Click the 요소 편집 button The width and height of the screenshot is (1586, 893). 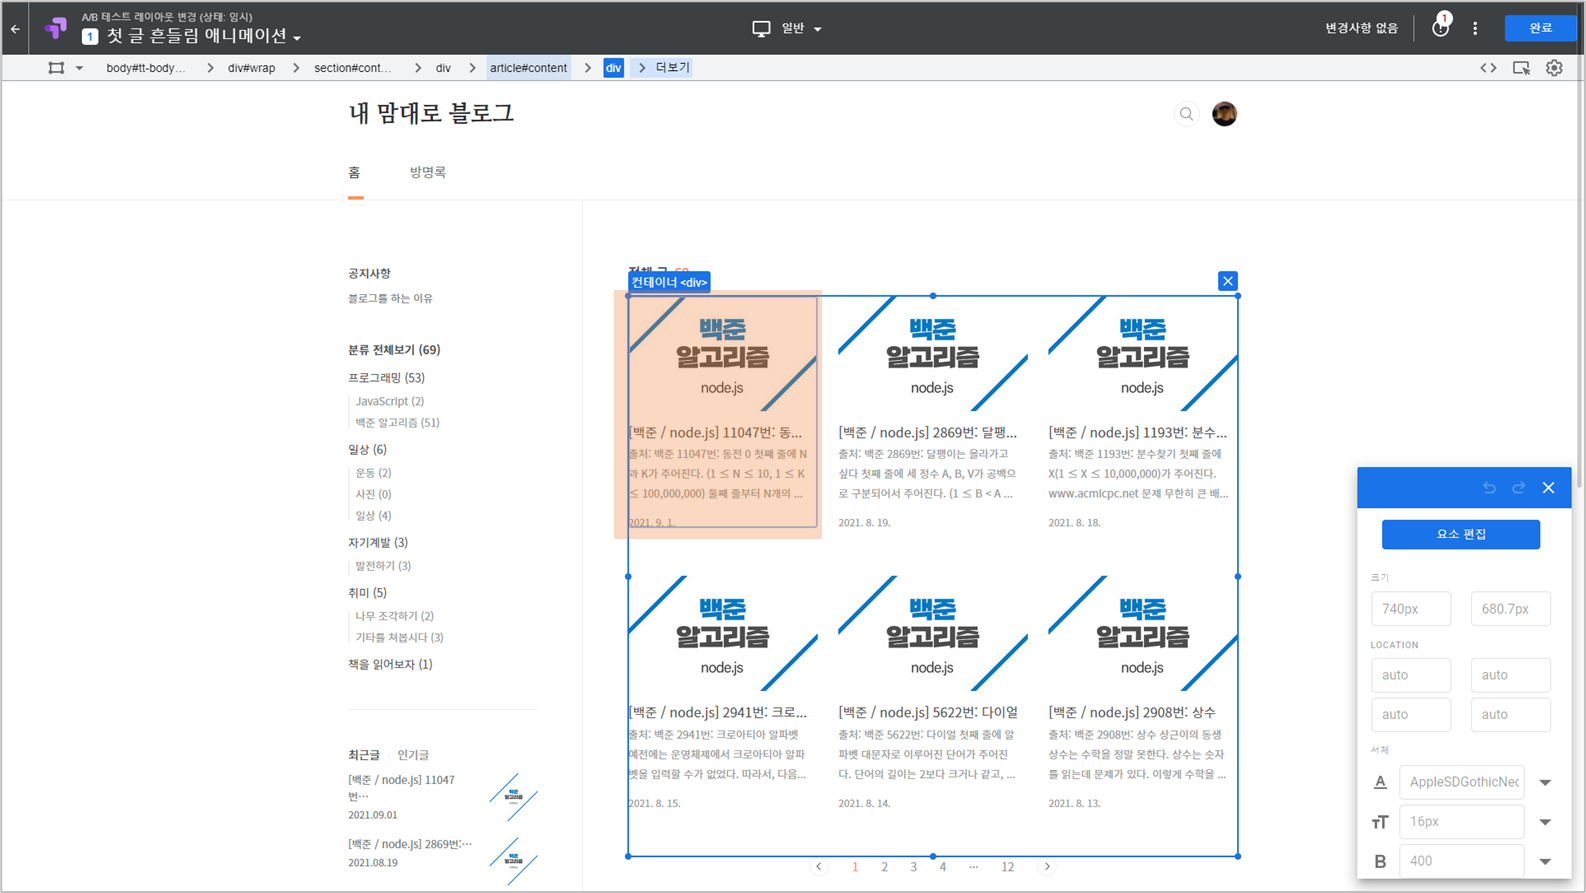[1460, 534]
